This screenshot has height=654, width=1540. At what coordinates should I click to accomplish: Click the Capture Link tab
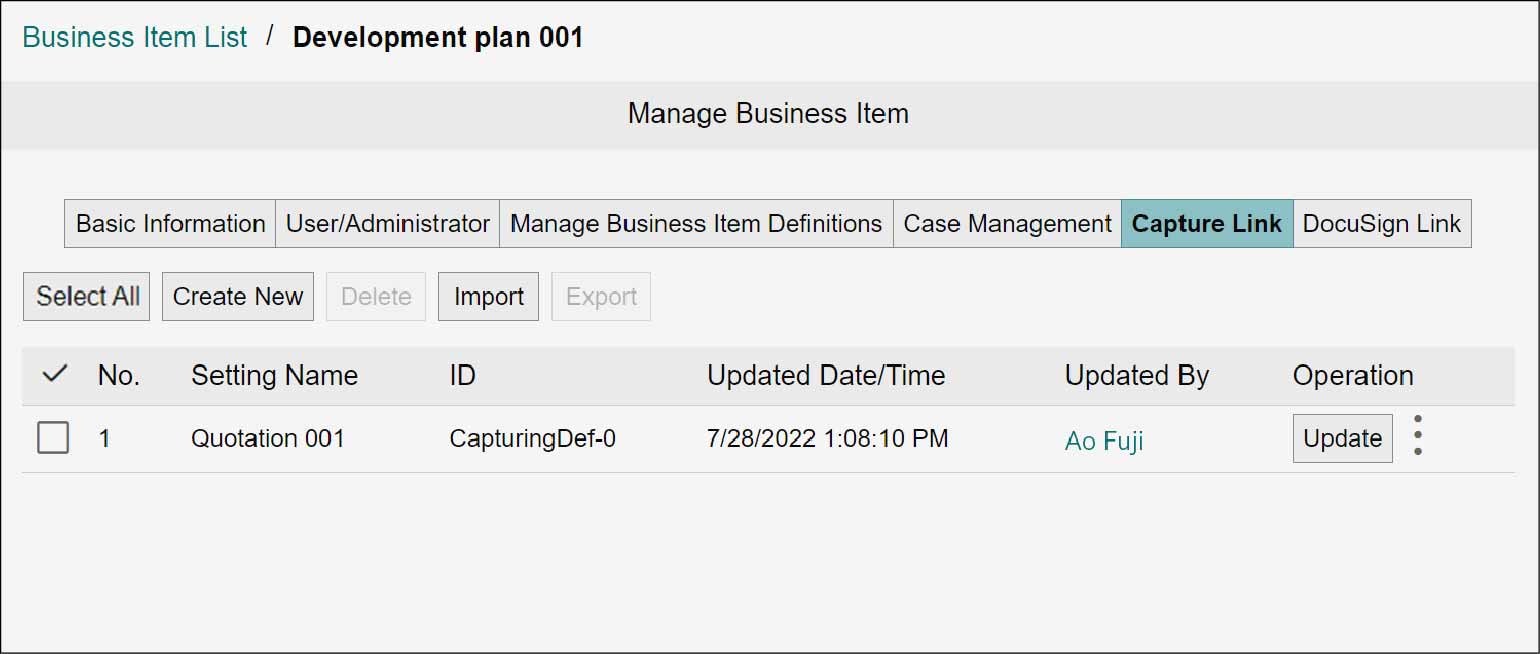pos(1207,223)
